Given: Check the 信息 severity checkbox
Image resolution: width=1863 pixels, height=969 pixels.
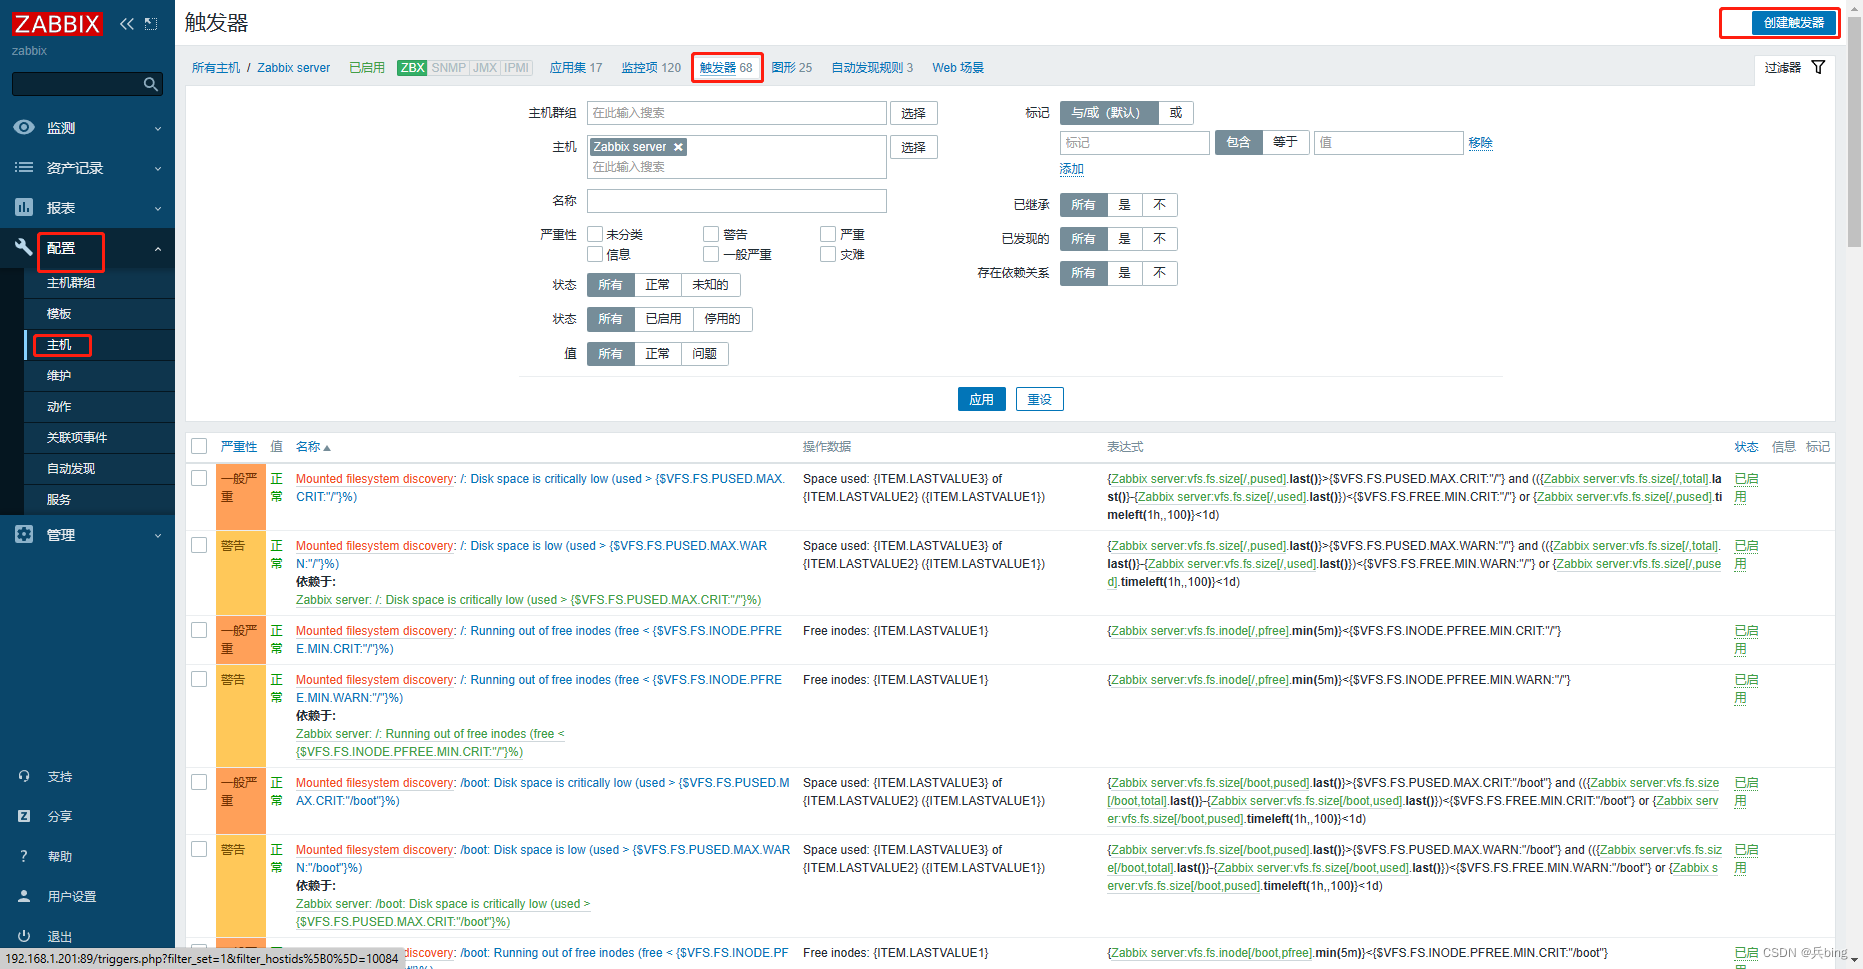Looking at the screenshot, I should (x=595, y=254).
